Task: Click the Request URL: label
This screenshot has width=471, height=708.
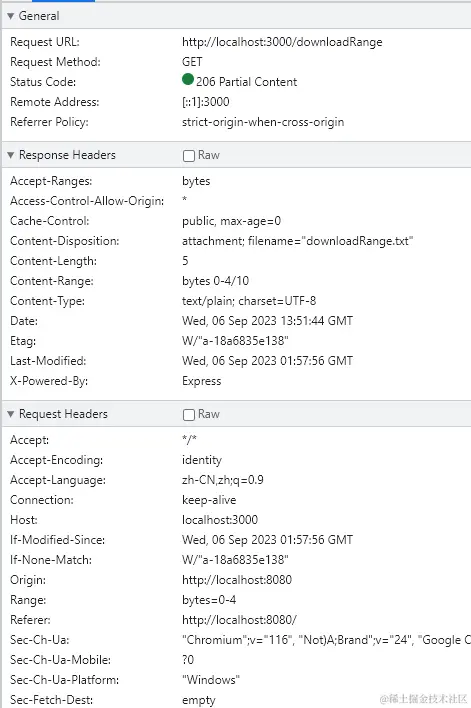Action: click(x=45, y=42)
